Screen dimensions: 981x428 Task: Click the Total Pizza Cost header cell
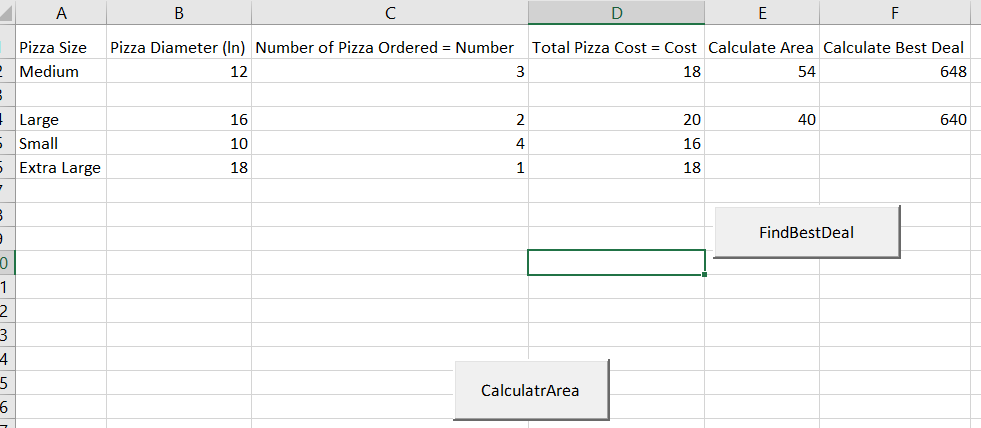pyautogui.click(x=615, y=48)
